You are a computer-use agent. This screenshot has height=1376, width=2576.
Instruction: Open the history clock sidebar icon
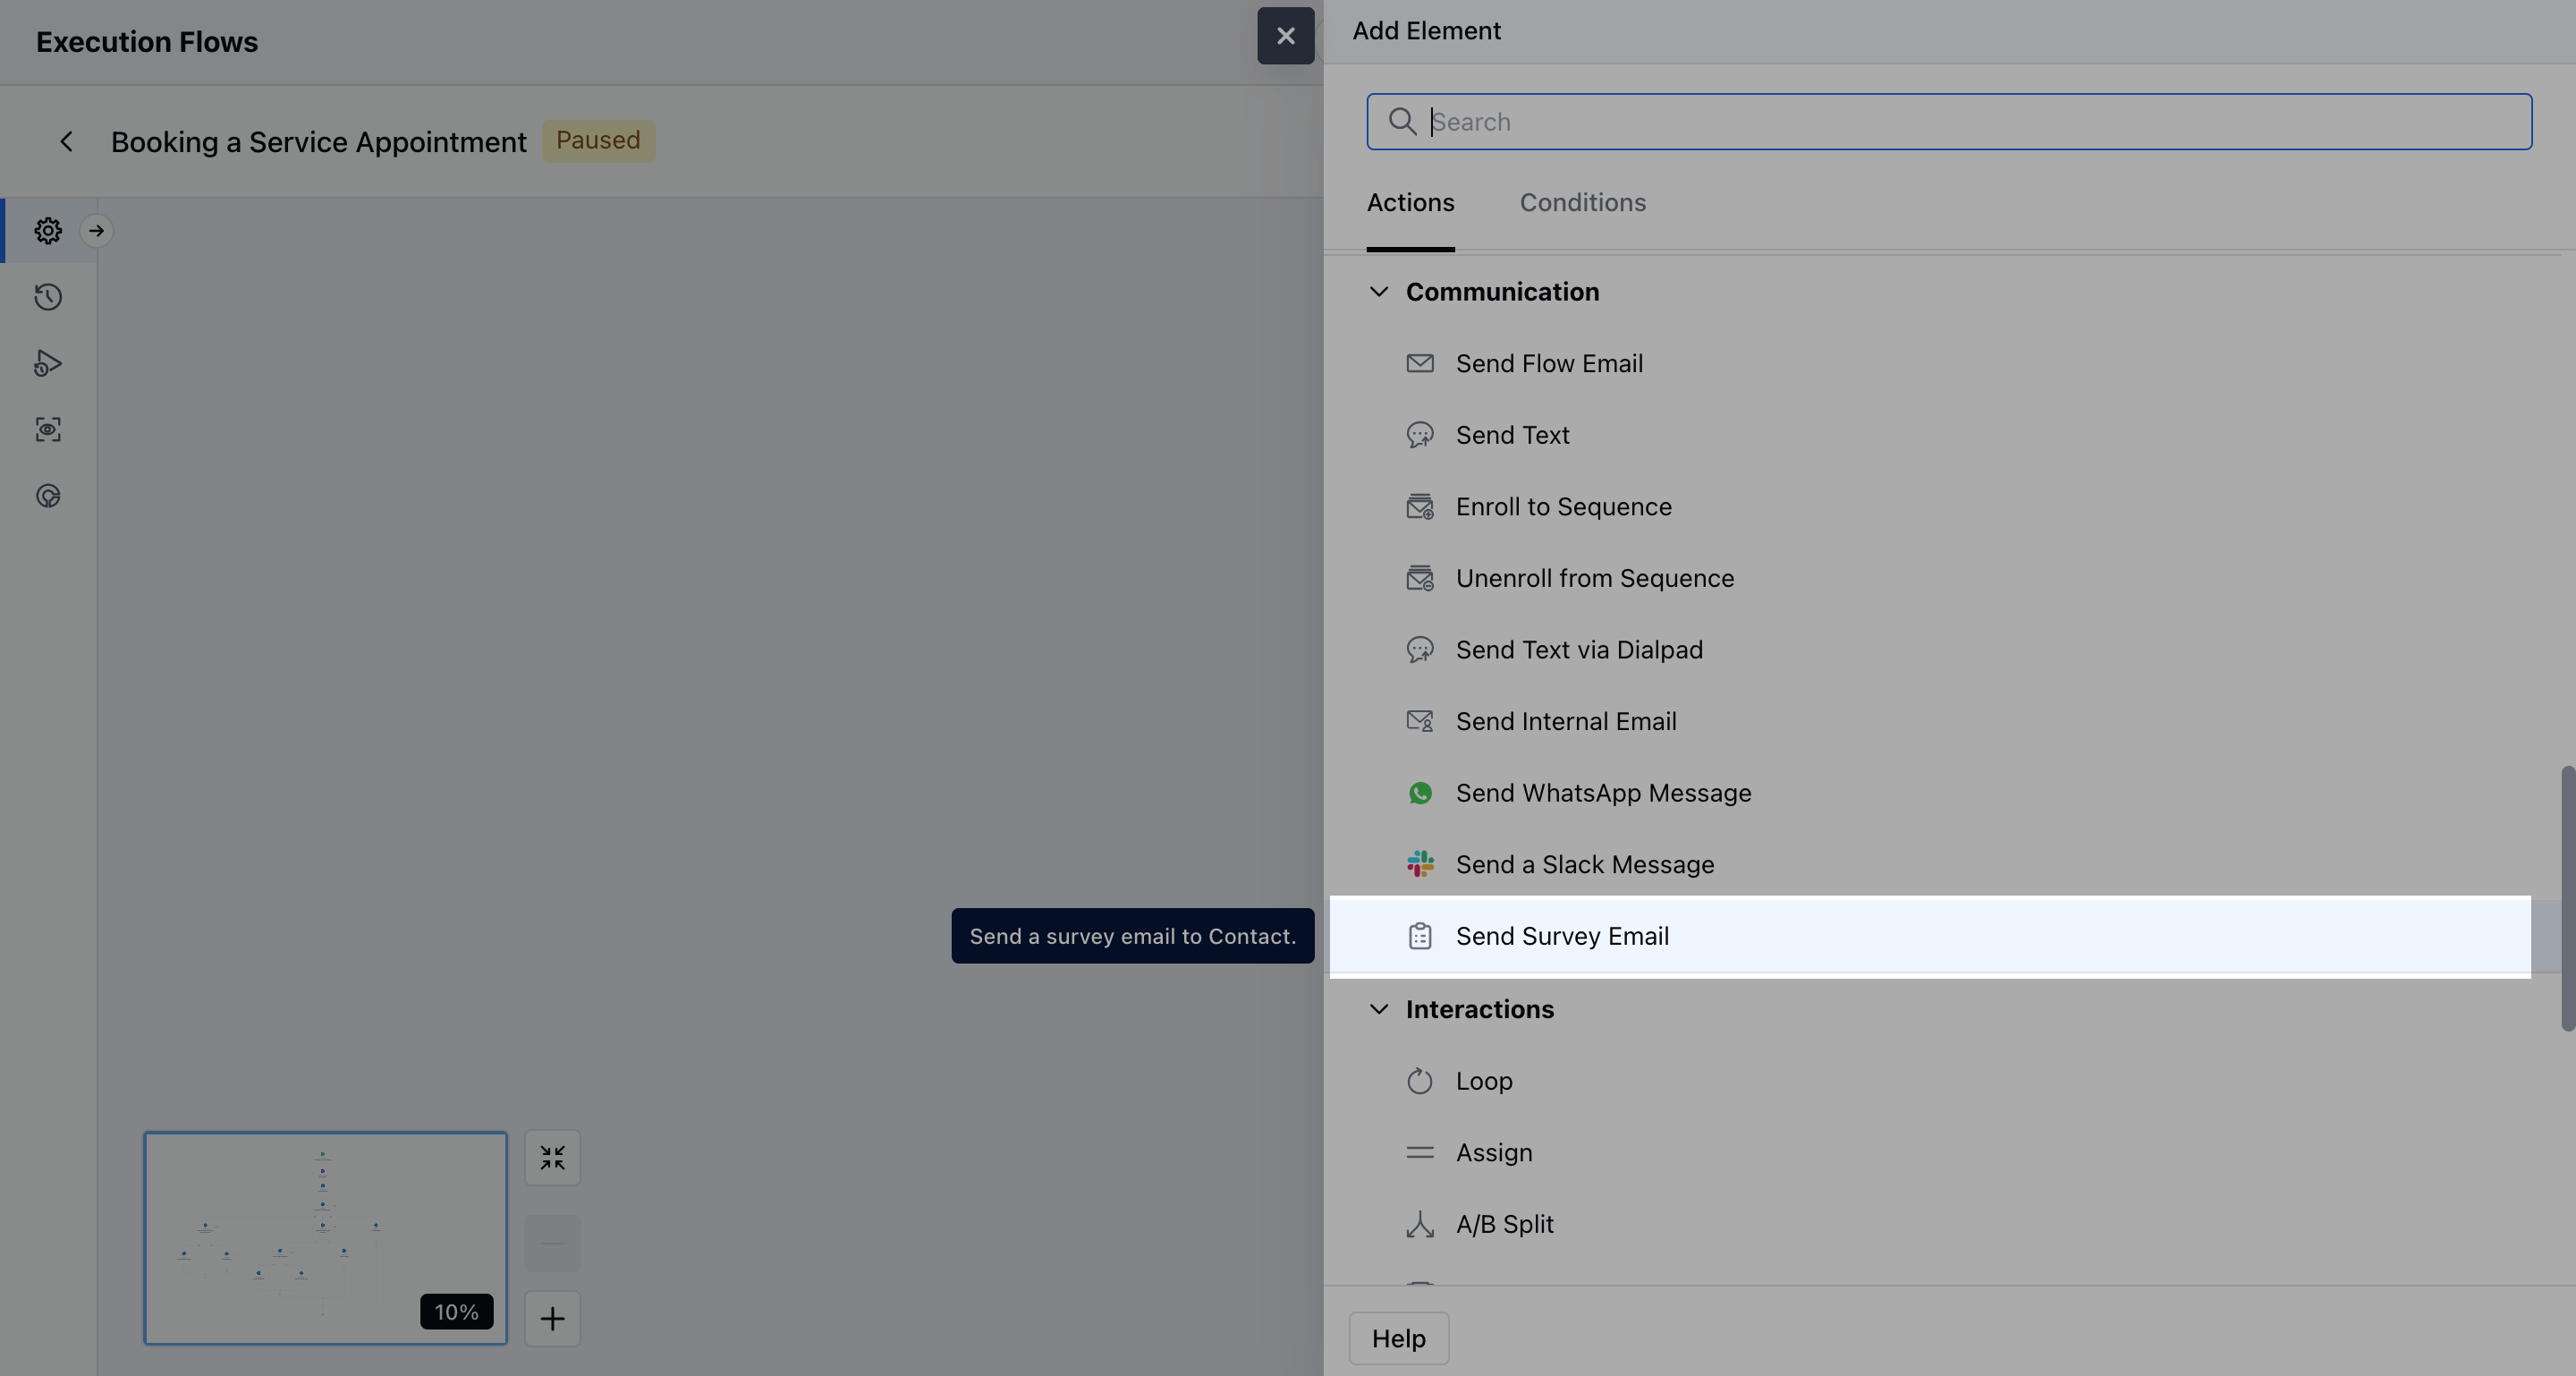tap(48, 297)
